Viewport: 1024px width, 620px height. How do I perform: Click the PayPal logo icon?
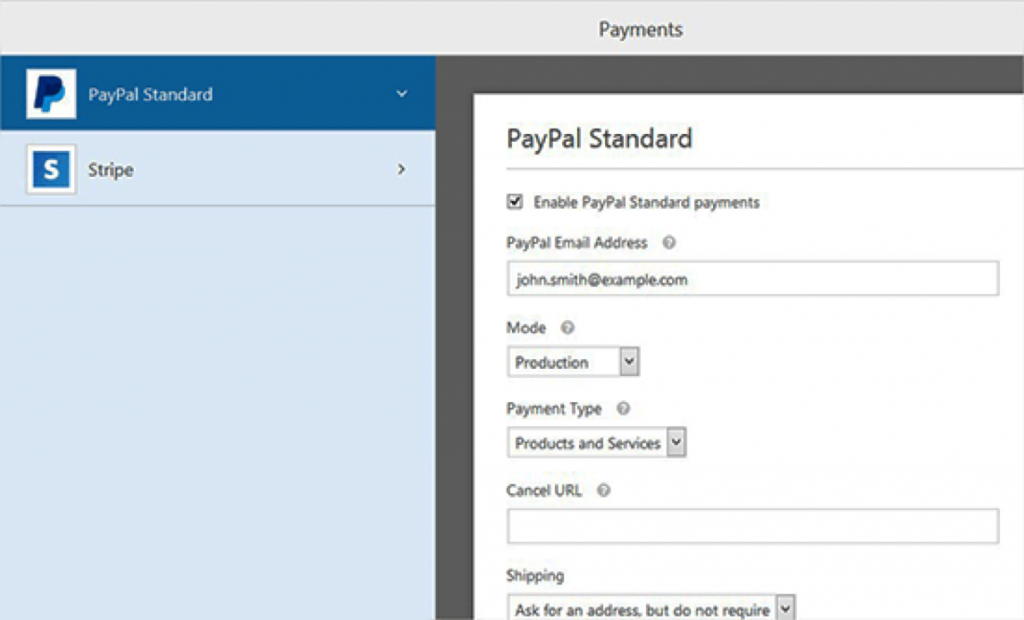pyautogui.click(x=51, y=93)
